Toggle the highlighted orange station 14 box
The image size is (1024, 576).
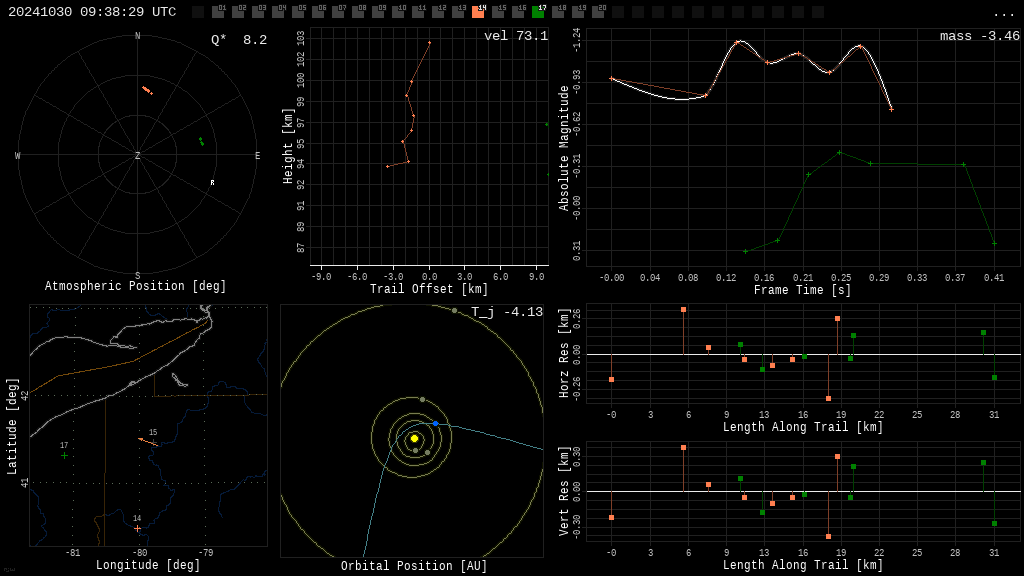pyautogui.click(x=478, y=12)
